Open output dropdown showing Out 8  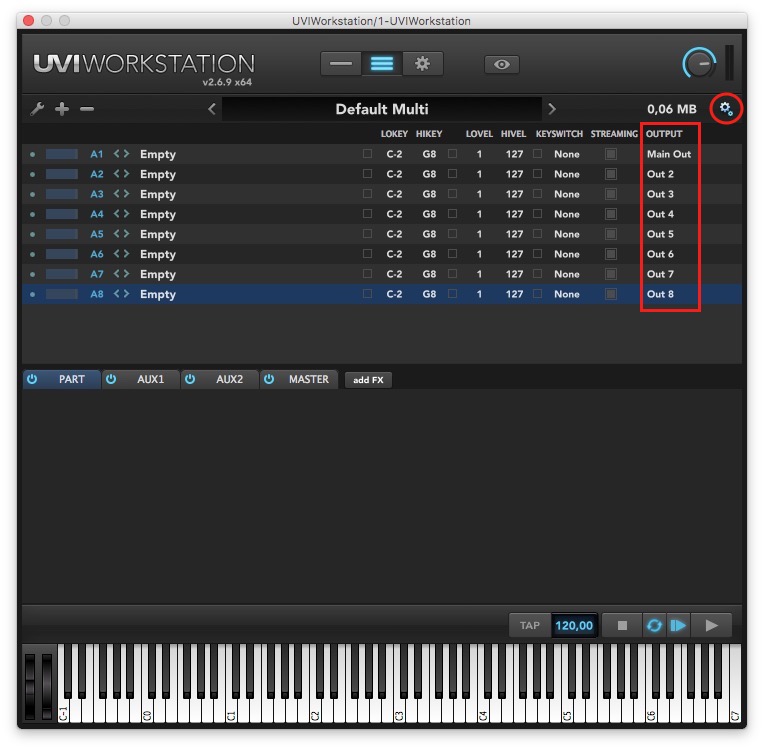point(660,294)
